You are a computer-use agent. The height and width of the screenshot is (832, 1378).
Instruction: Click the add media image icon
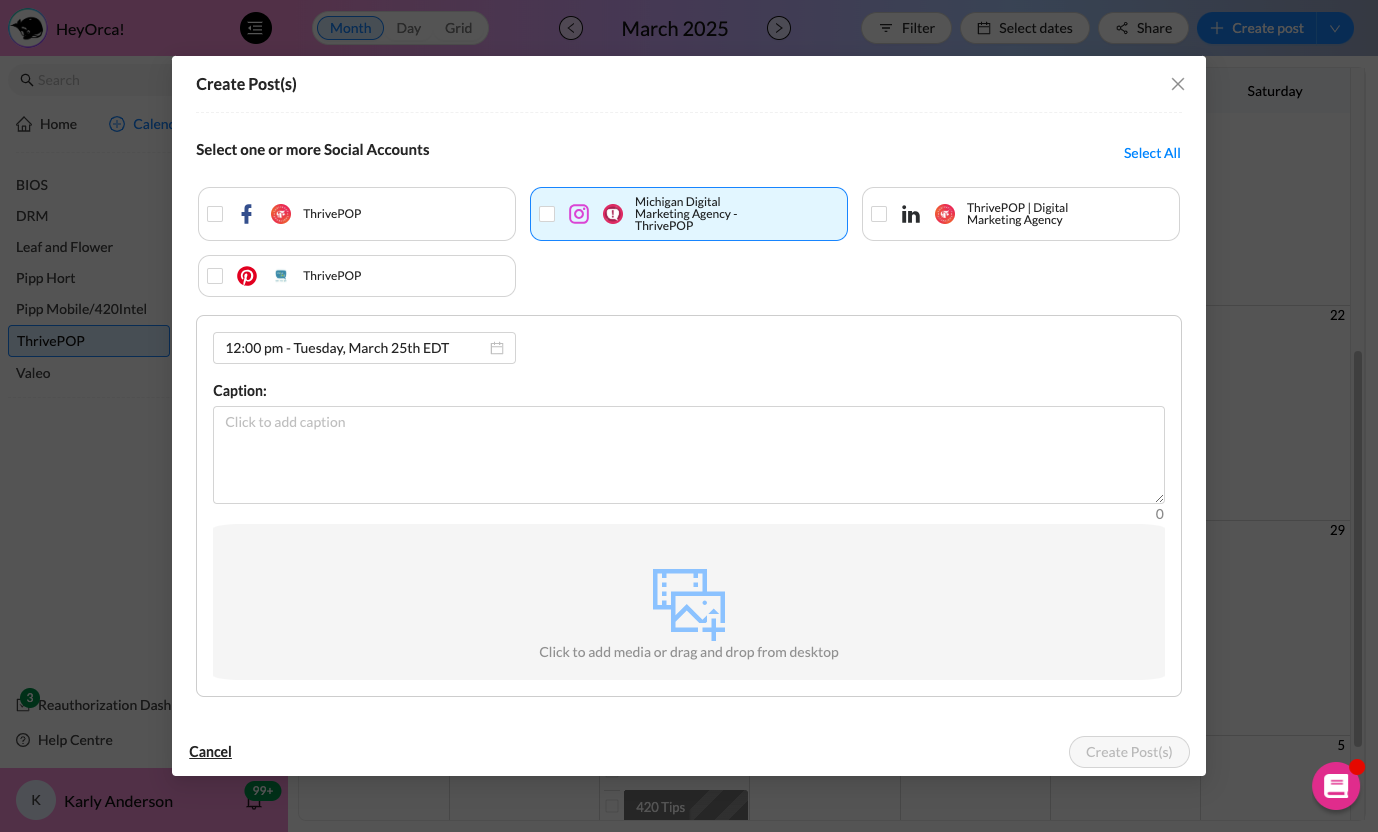click(x=689, y=604)
